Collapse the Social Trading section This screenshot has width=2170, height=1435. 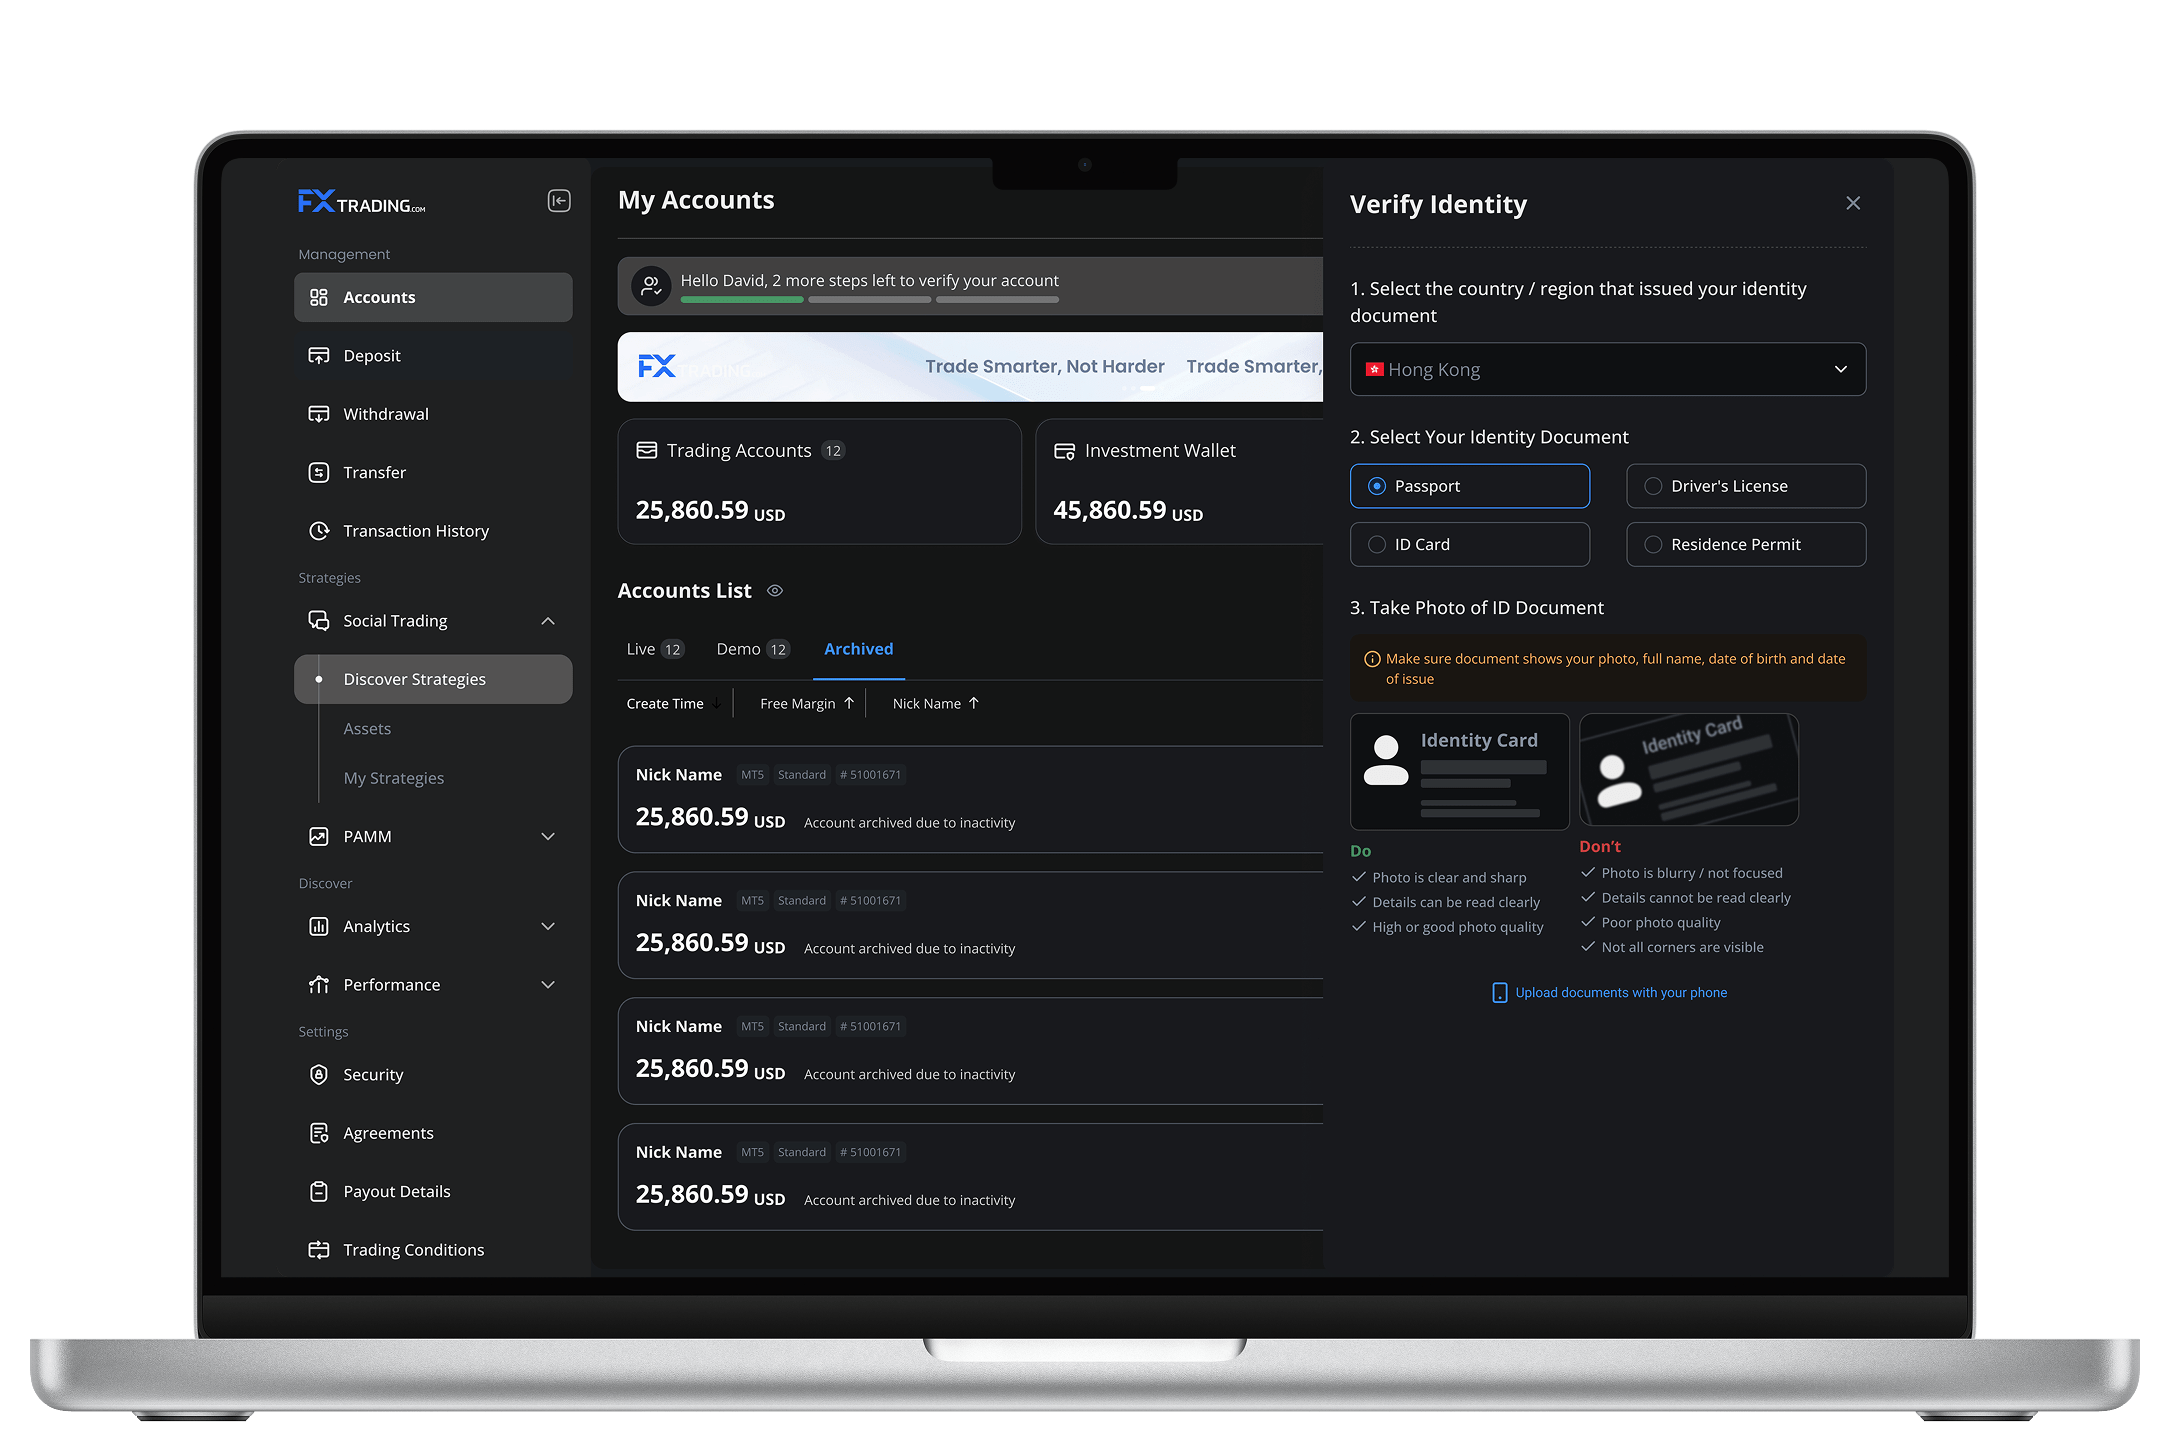(548, 621)
